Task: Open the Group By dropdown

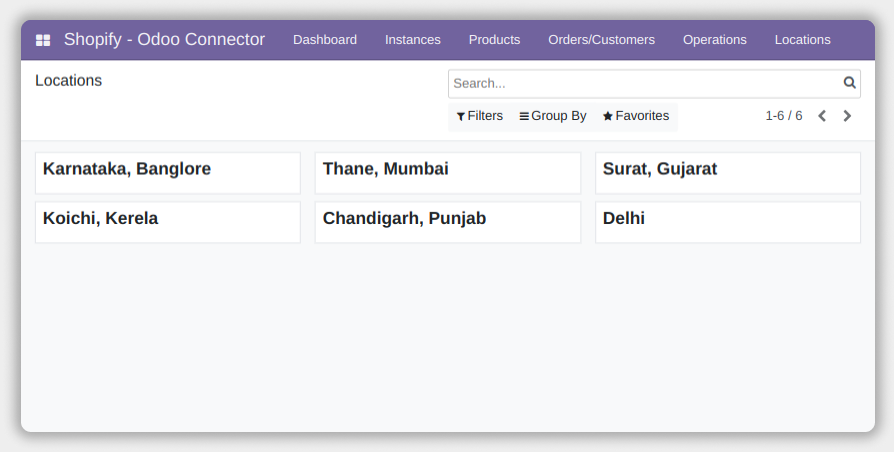Action: [552, 116]
